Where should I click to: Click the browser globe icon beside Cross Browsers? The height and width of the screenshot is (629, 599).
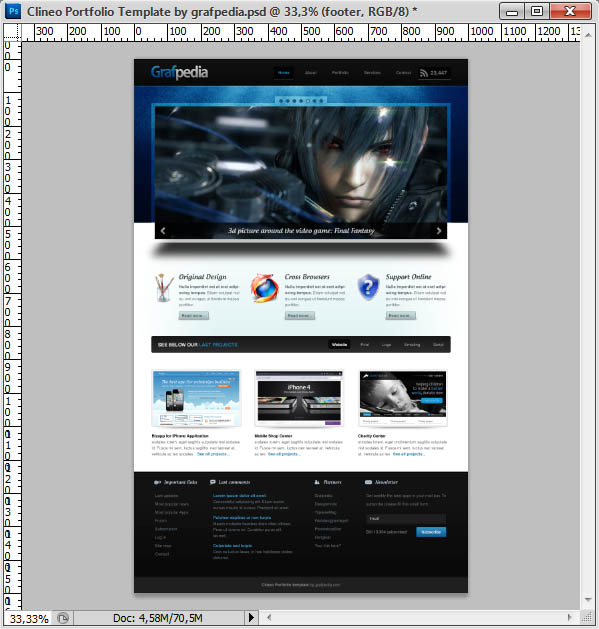click(x=265, y=287)
